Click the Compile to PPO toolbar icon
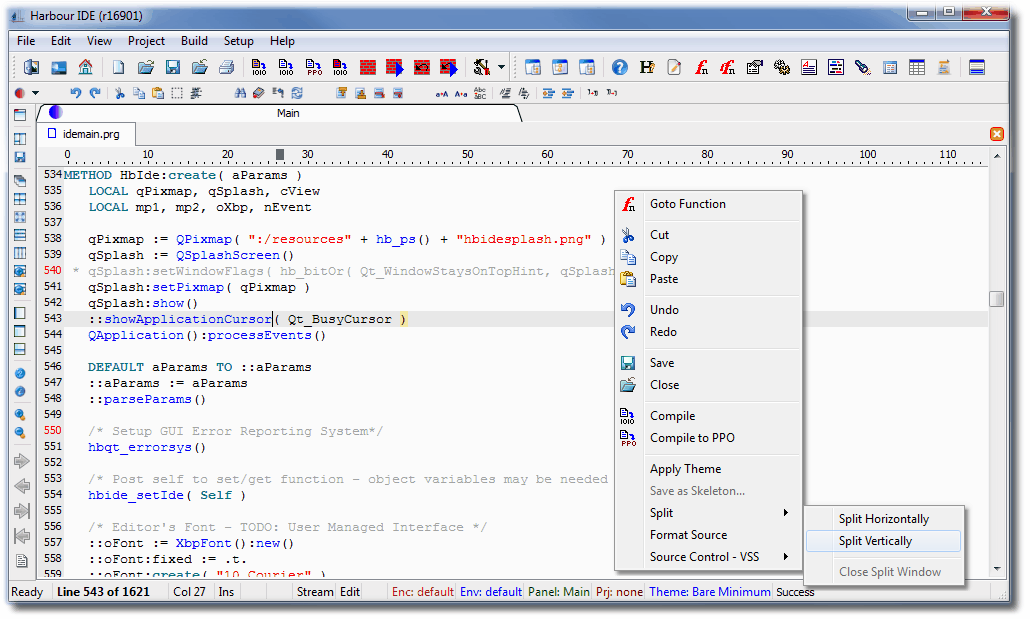Viewport: 1030px width, 619px height. tap(315, 68)
